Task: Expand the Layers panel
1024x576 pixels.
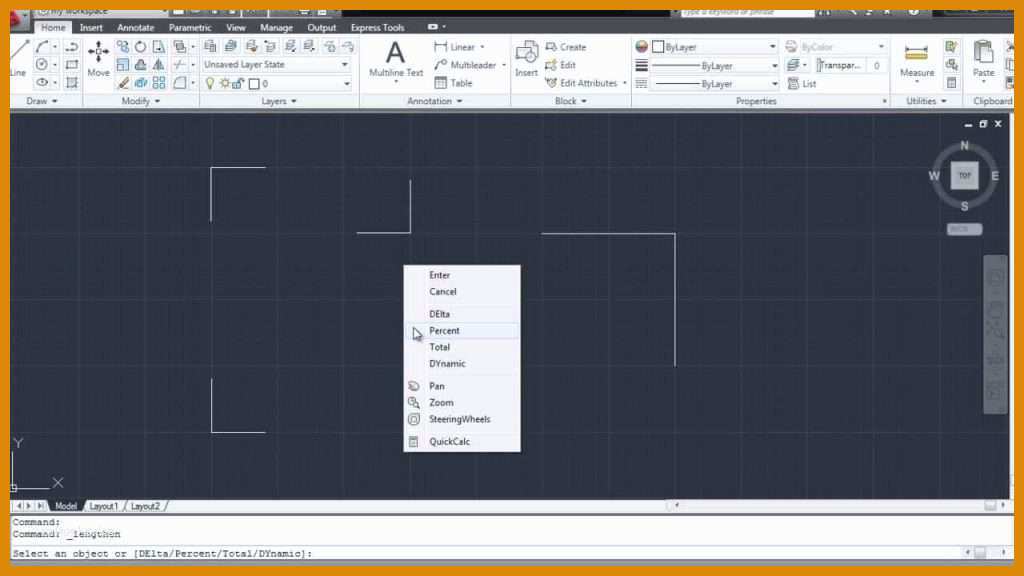Action: pos(279,101)
